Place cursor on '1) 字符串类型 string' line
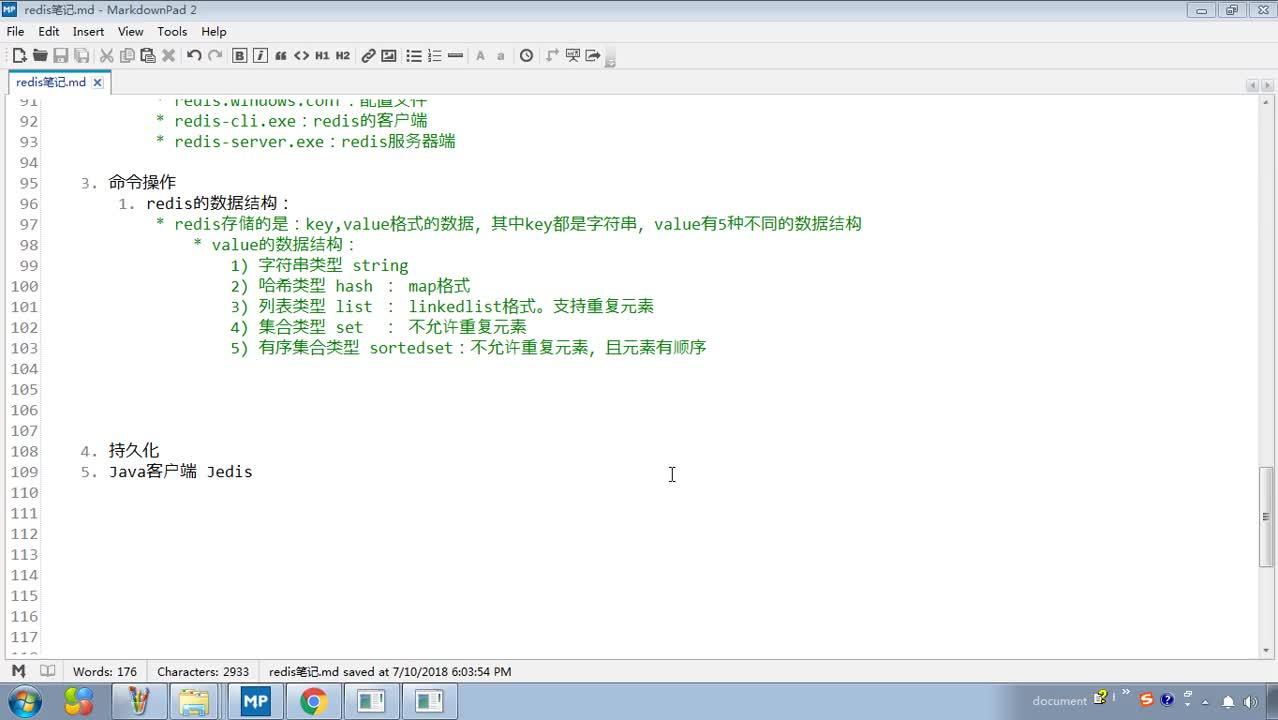 coord(319,266)
